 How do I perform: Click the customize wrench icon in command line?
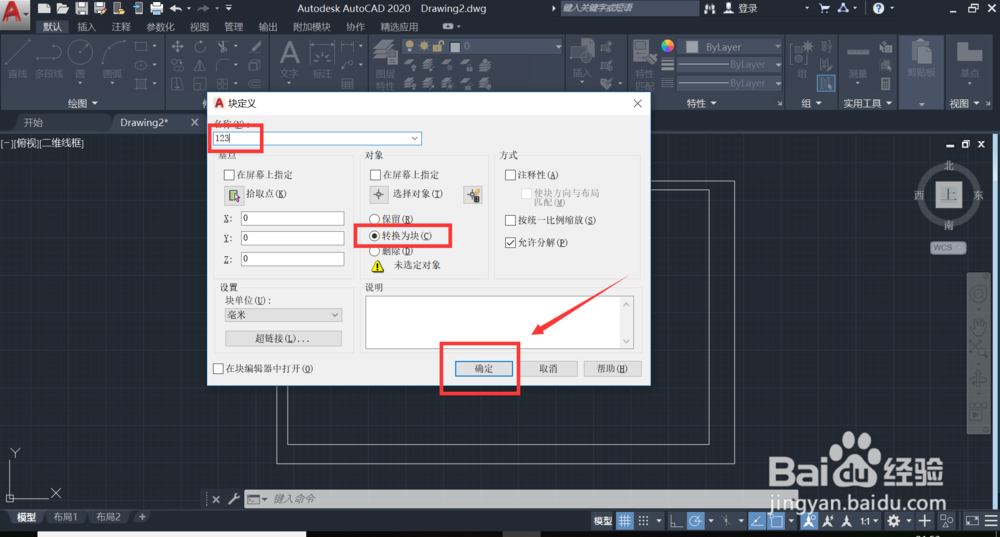(234, 499)
